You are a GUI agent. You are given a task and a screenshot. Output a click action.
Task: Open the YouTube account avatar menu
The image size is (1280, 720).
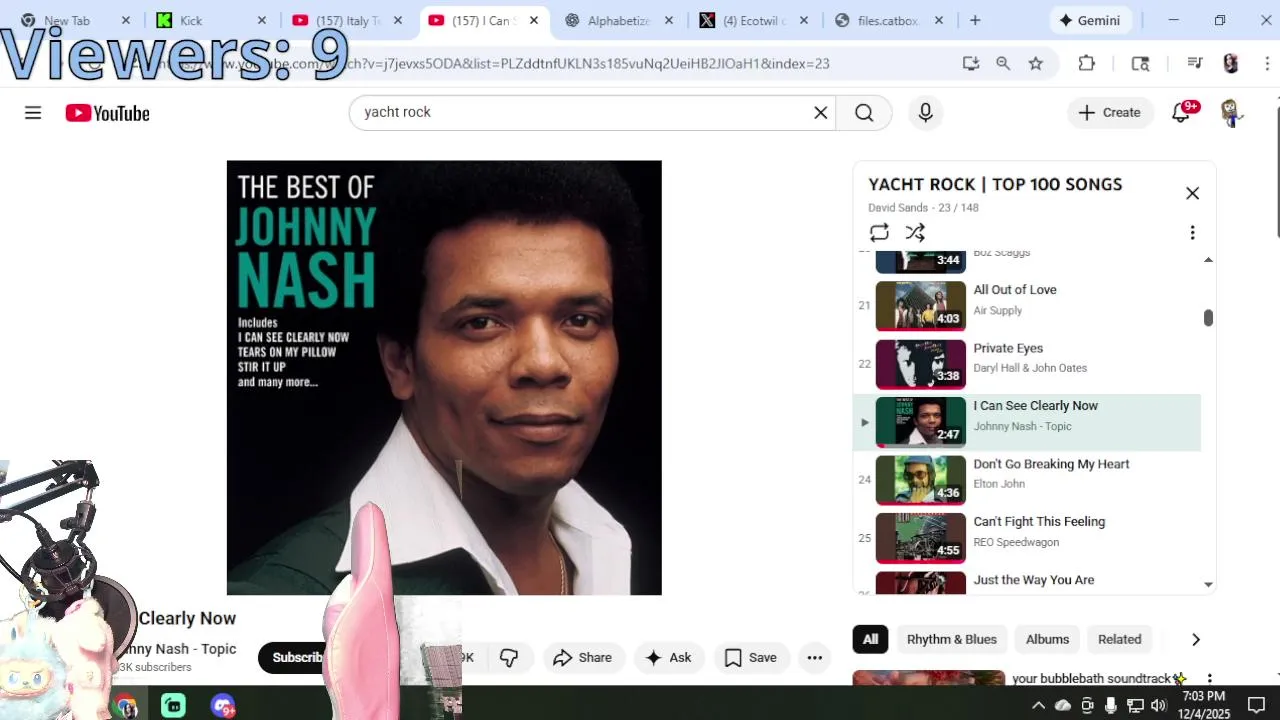click(1231, 113)
